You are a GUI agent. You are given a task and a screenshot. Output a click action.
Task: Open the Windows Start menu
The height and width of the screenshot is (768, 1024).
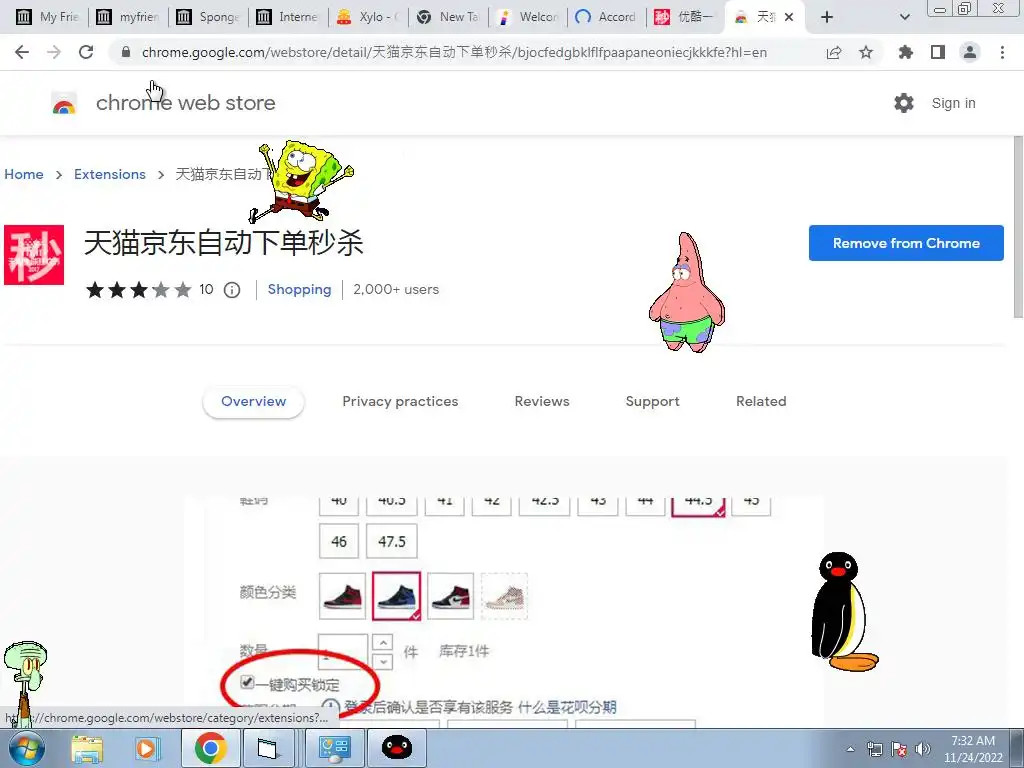tap(26, 748)
